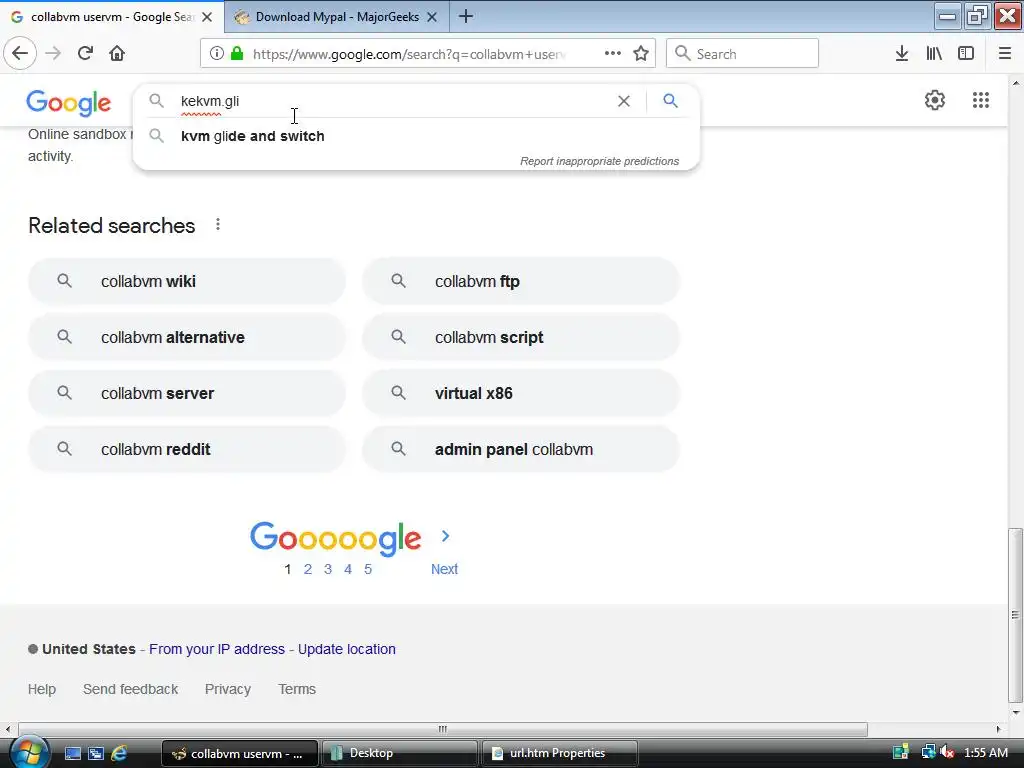Click the Next results link

click(x=444, y=569)
